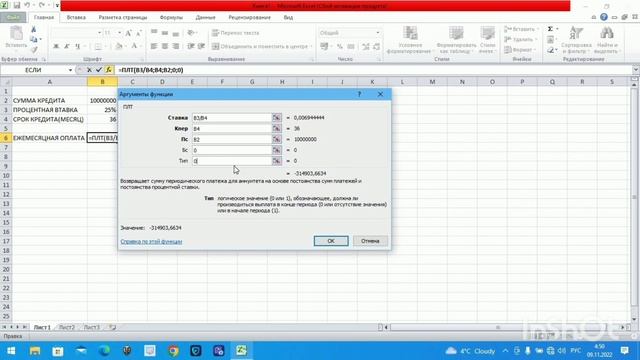Click the Бс input field

click(232, 150)
